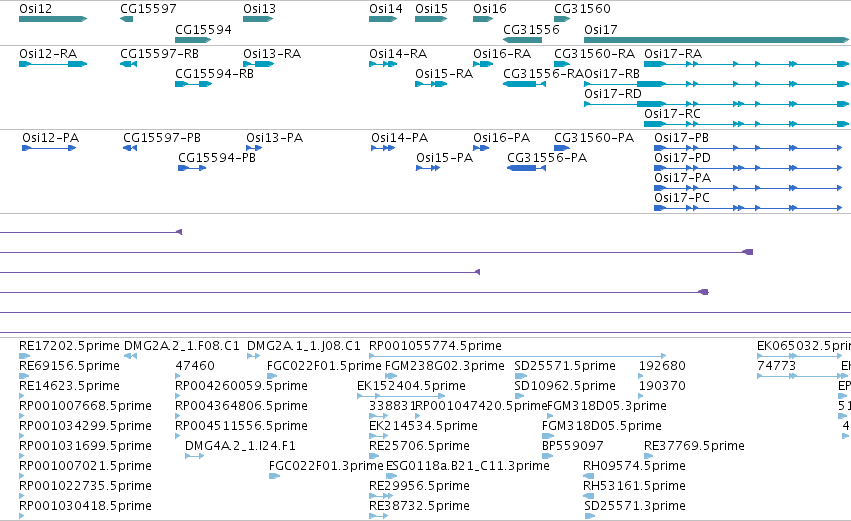This screenshot has width=851, height=521.
Task: Select the 47460 feature
Action: tap(178, 376)
